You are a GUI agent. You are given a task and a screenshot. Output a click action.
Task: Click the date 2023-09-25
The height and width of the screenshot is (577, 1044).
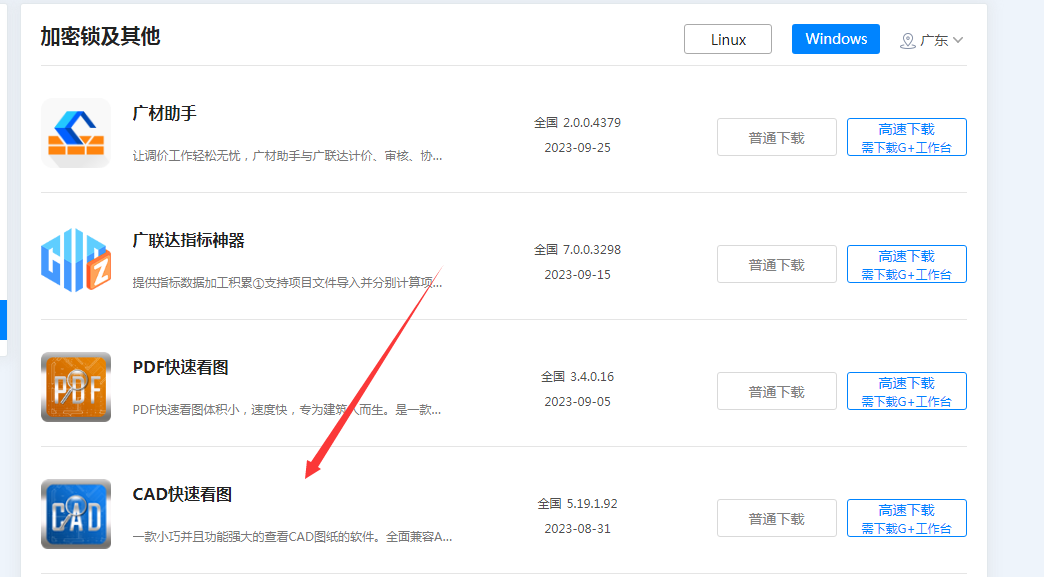(577, 148)
